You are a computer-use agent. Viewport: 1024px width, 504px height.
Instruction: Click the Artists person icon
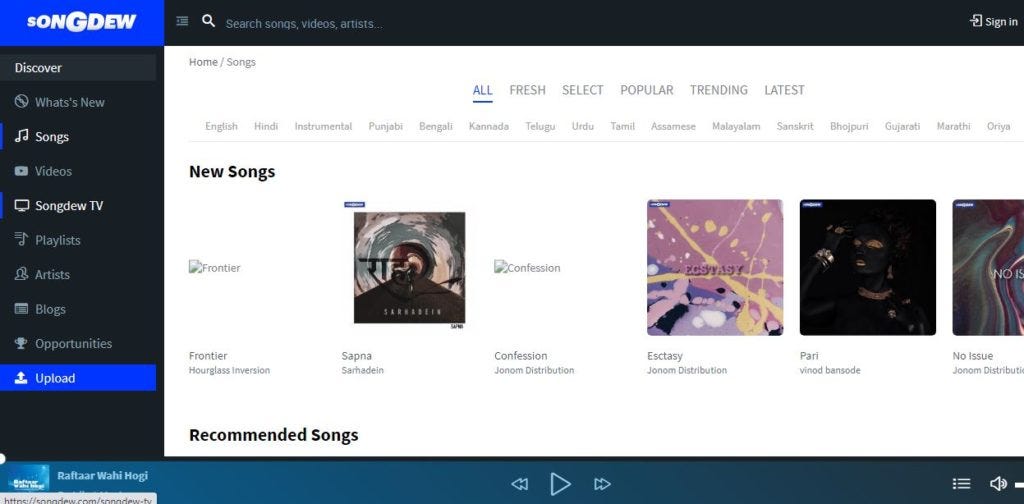click(x=22, y=274)
